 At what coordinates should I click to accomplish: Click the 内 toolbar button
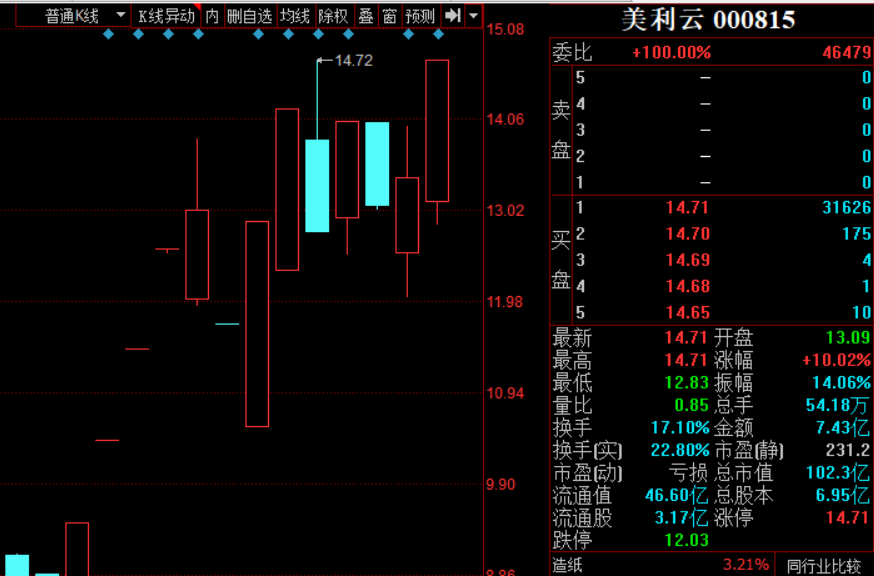pyautogui.click(x=212, y=16)
